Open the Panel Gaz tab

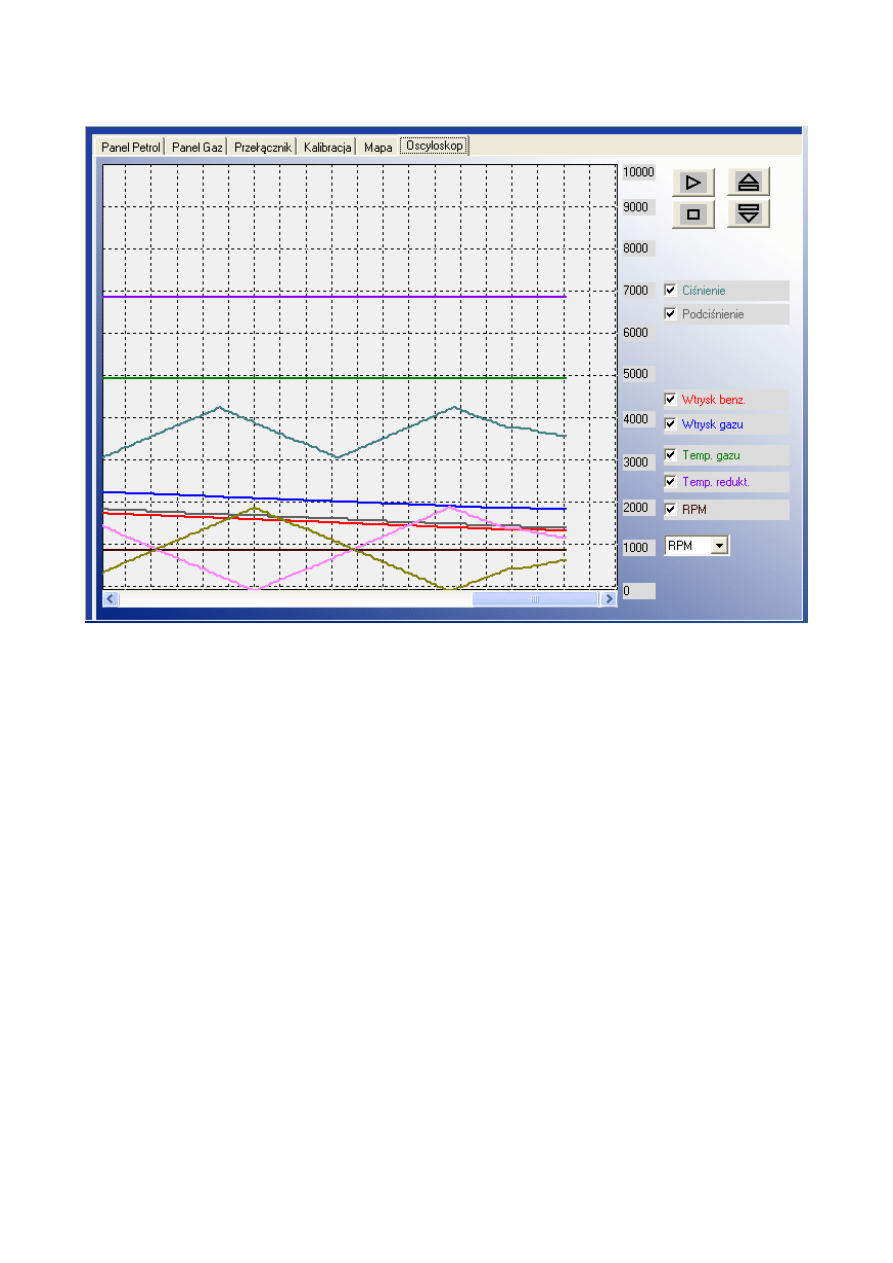(x=196, y=147)
